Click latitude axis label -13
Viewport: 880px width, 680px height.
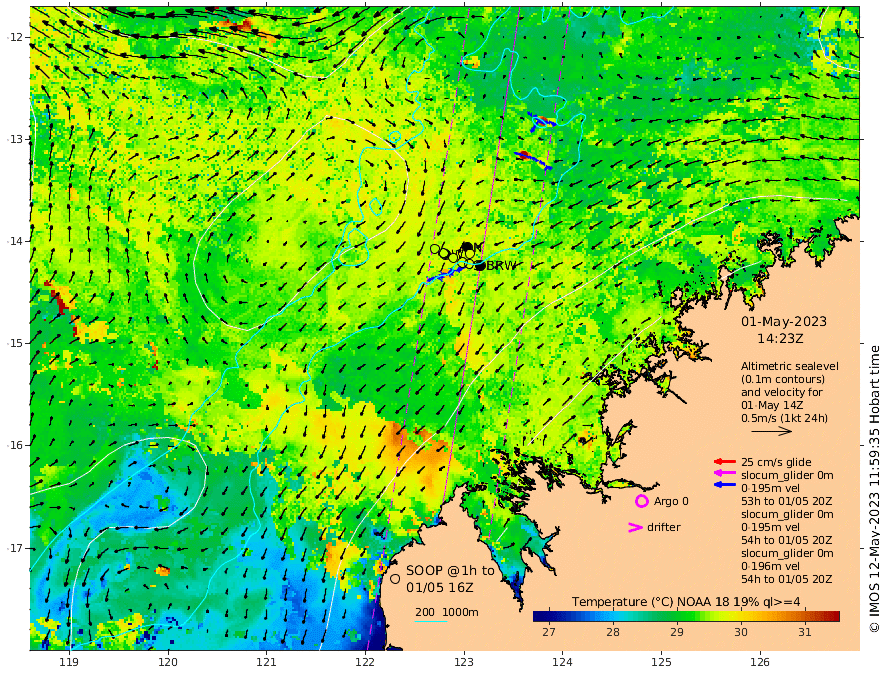[15, 139]
